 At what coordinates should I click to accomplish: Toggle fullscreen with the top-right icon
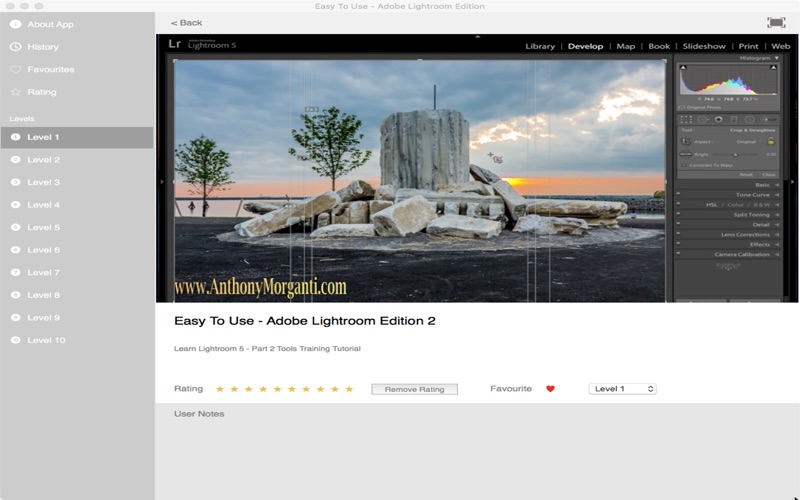coord(776,22)
